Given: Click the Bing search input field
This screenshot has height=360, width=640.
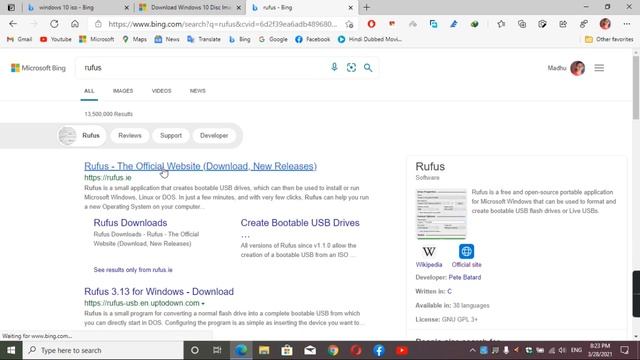Looking at the screenshot, I should 204,68.
